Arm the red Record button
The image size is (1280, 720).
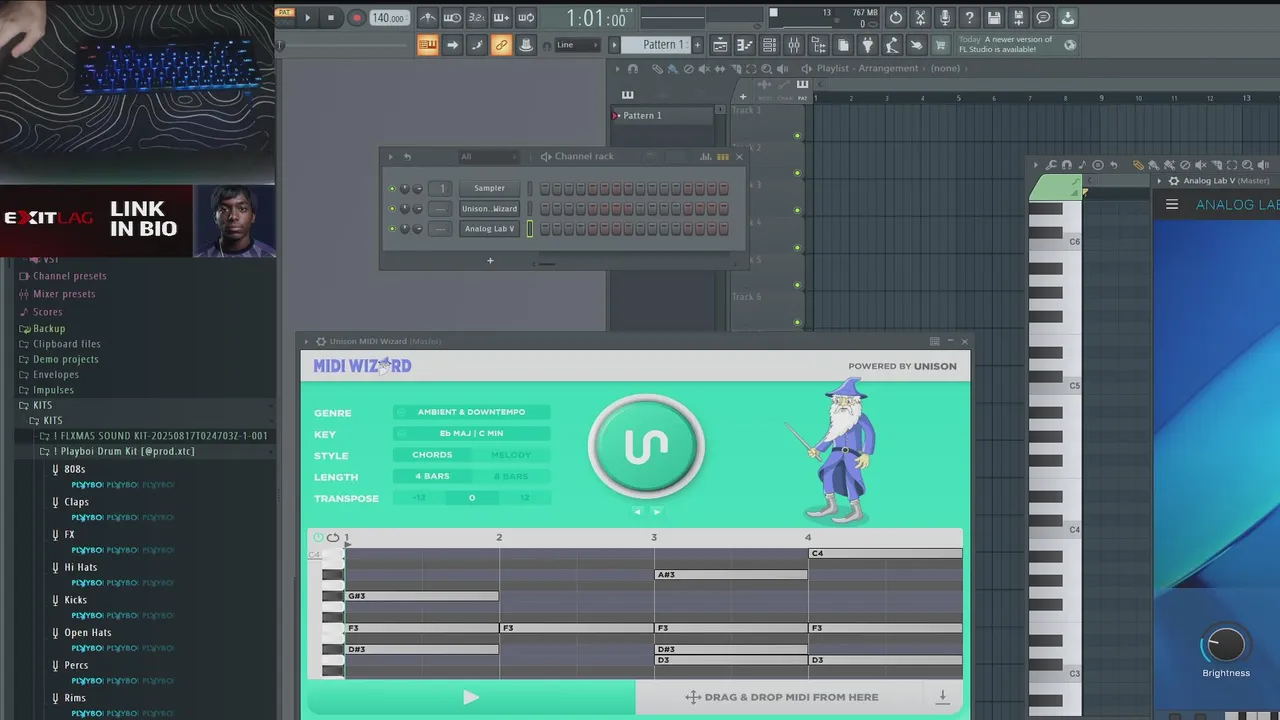click(356, 17)
